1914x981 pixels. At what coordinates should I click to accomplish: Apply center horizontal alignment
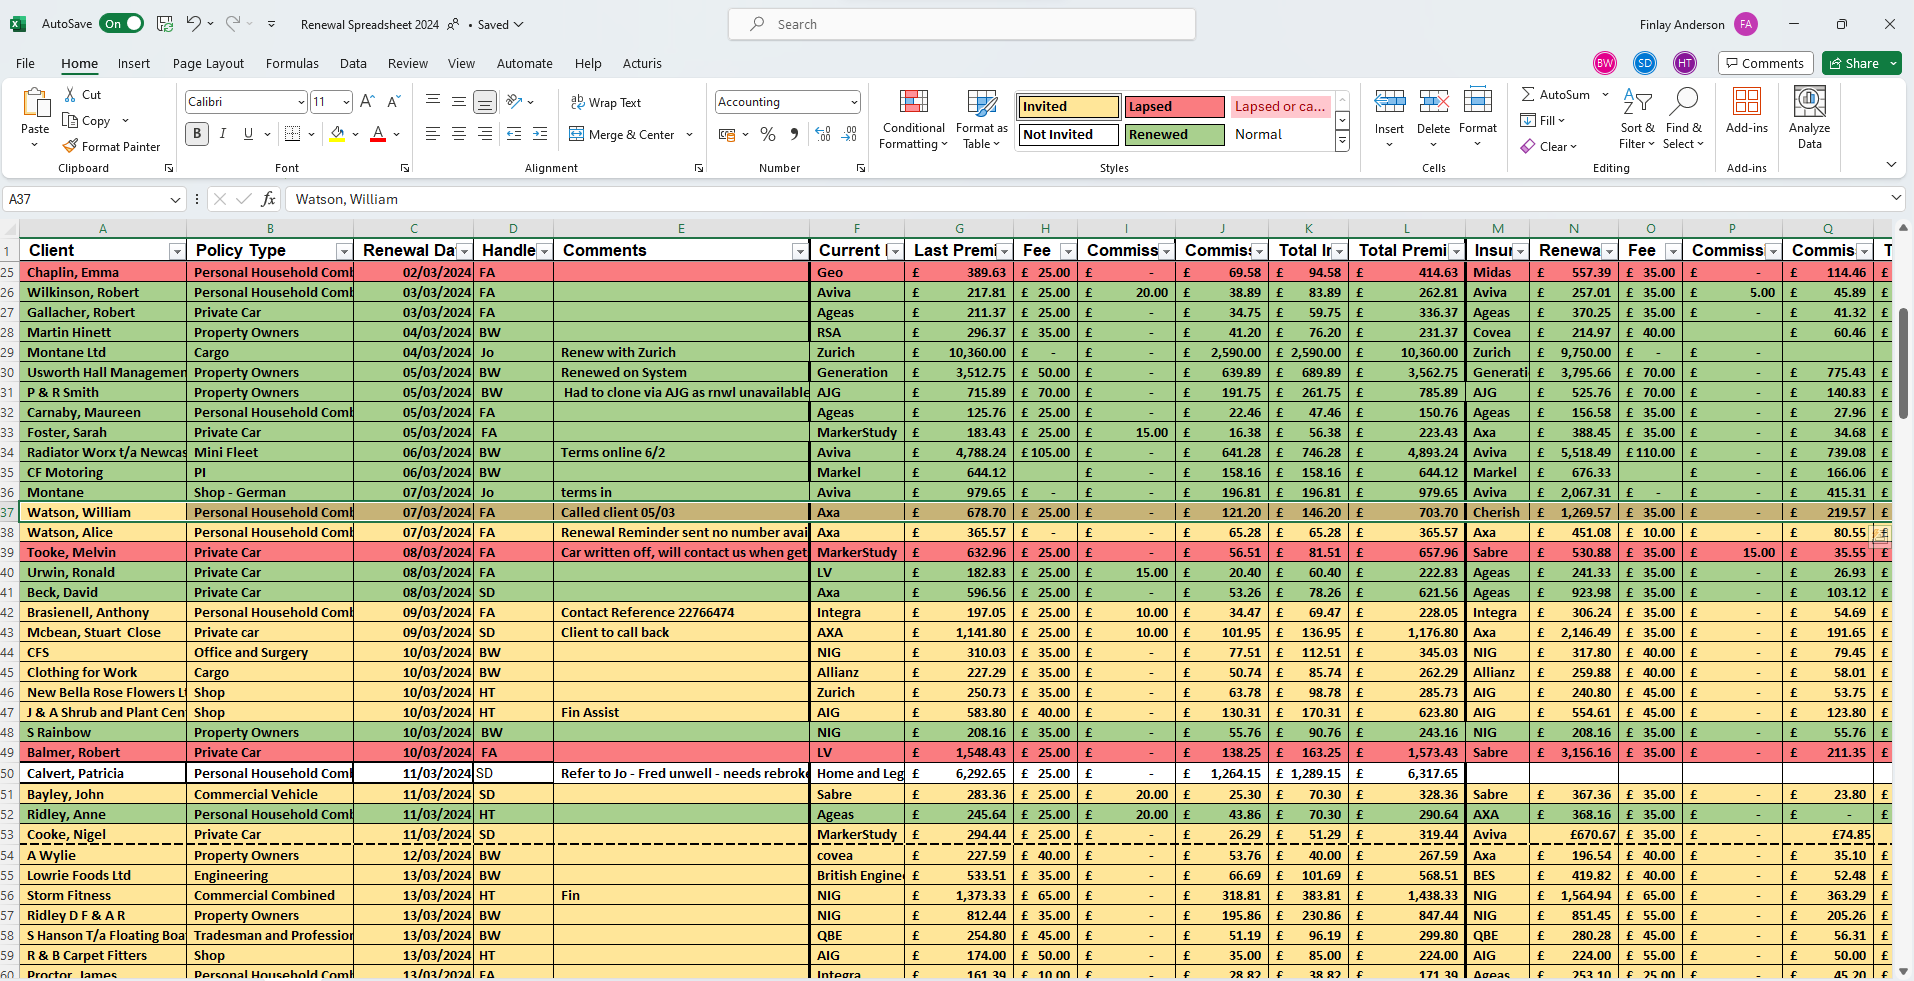coord(459,134)
